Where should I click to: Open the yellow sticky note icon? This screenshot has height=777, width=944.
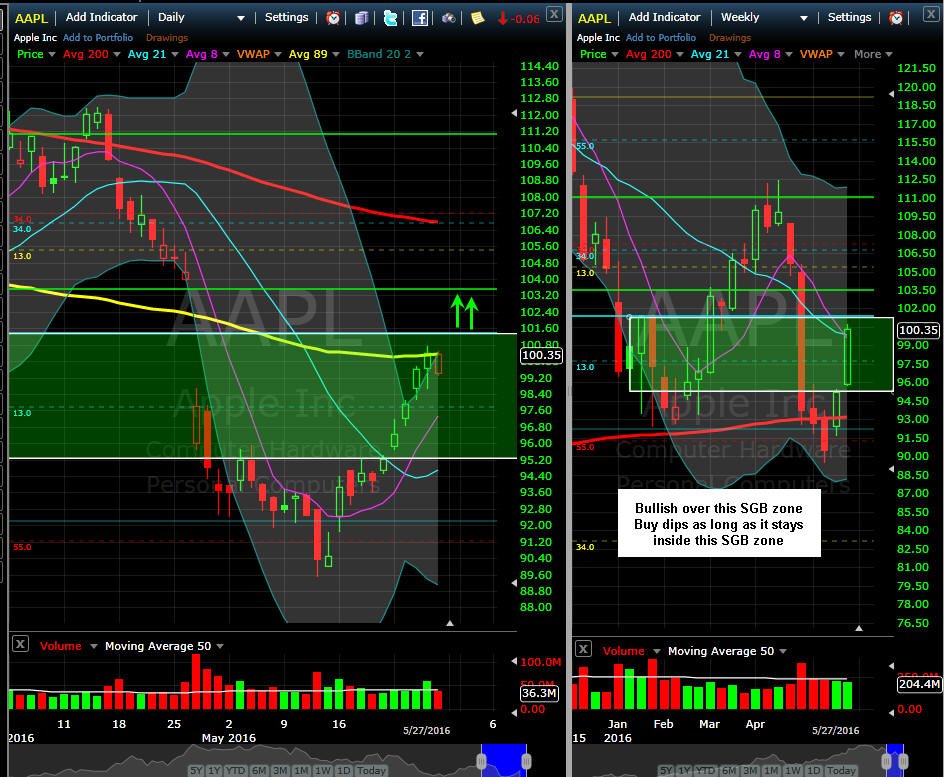click(477, 18)
